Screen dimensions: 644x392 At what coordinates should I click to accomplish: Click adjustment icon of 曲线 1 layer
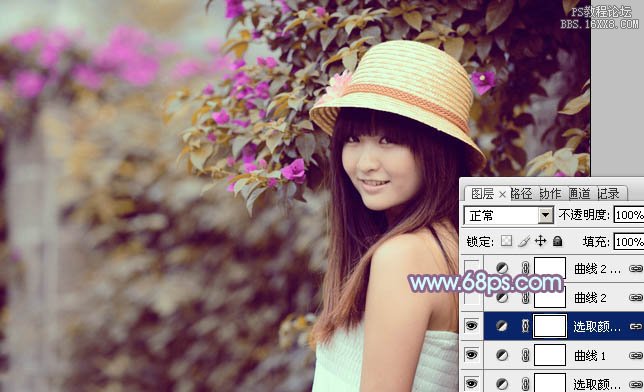501,355
